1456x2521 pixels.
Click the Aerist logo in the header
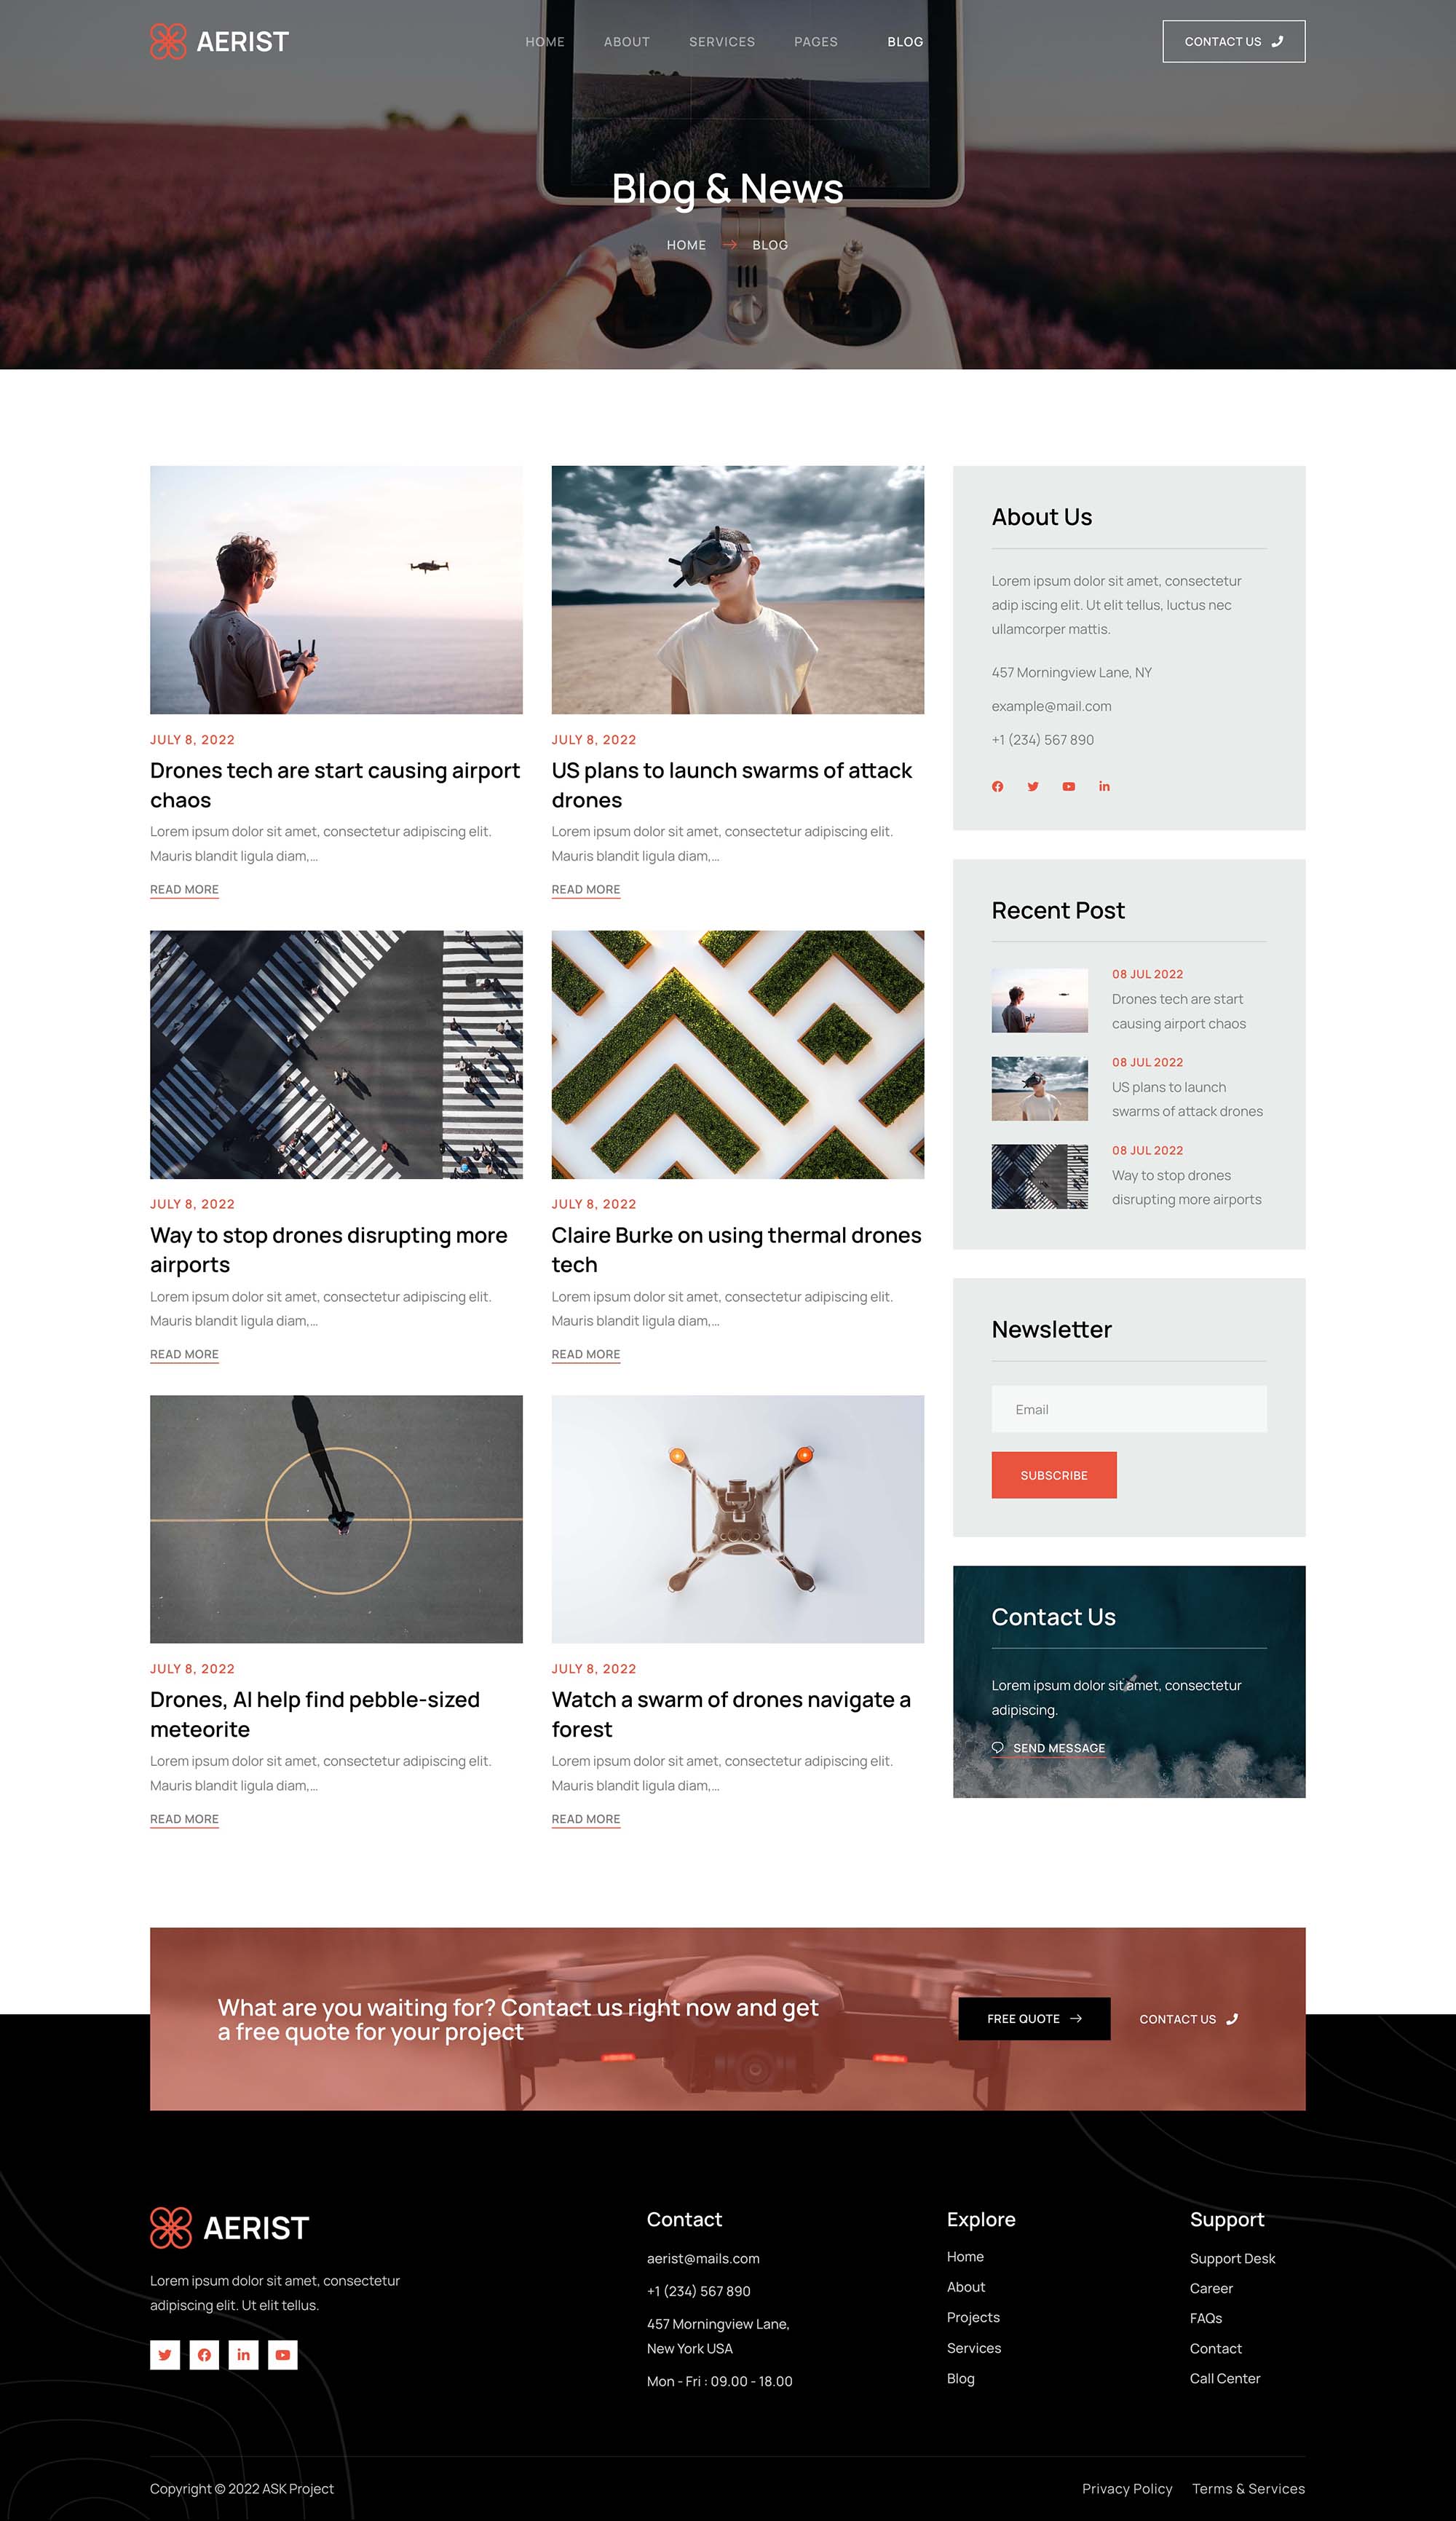219,41
